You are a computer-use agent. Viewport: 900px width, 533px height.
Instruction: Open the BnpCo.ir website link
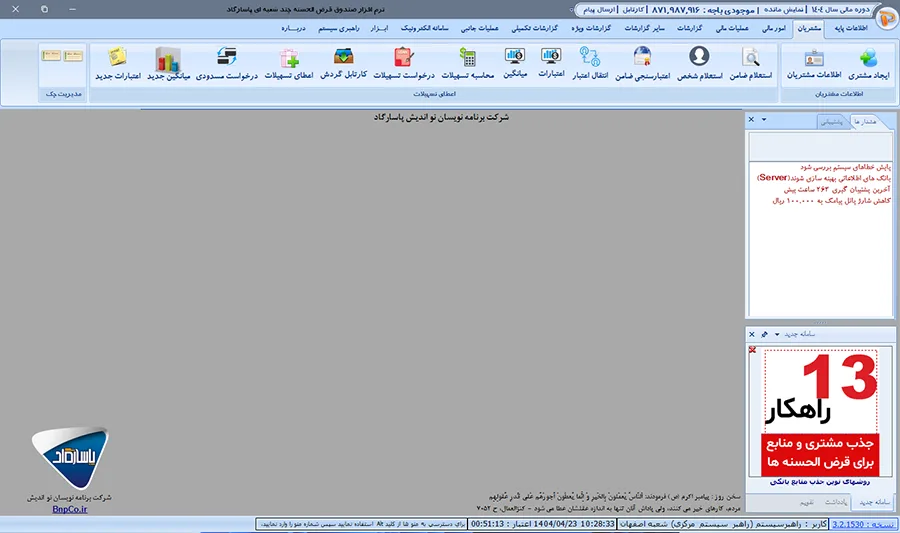(x=69, y=509)
